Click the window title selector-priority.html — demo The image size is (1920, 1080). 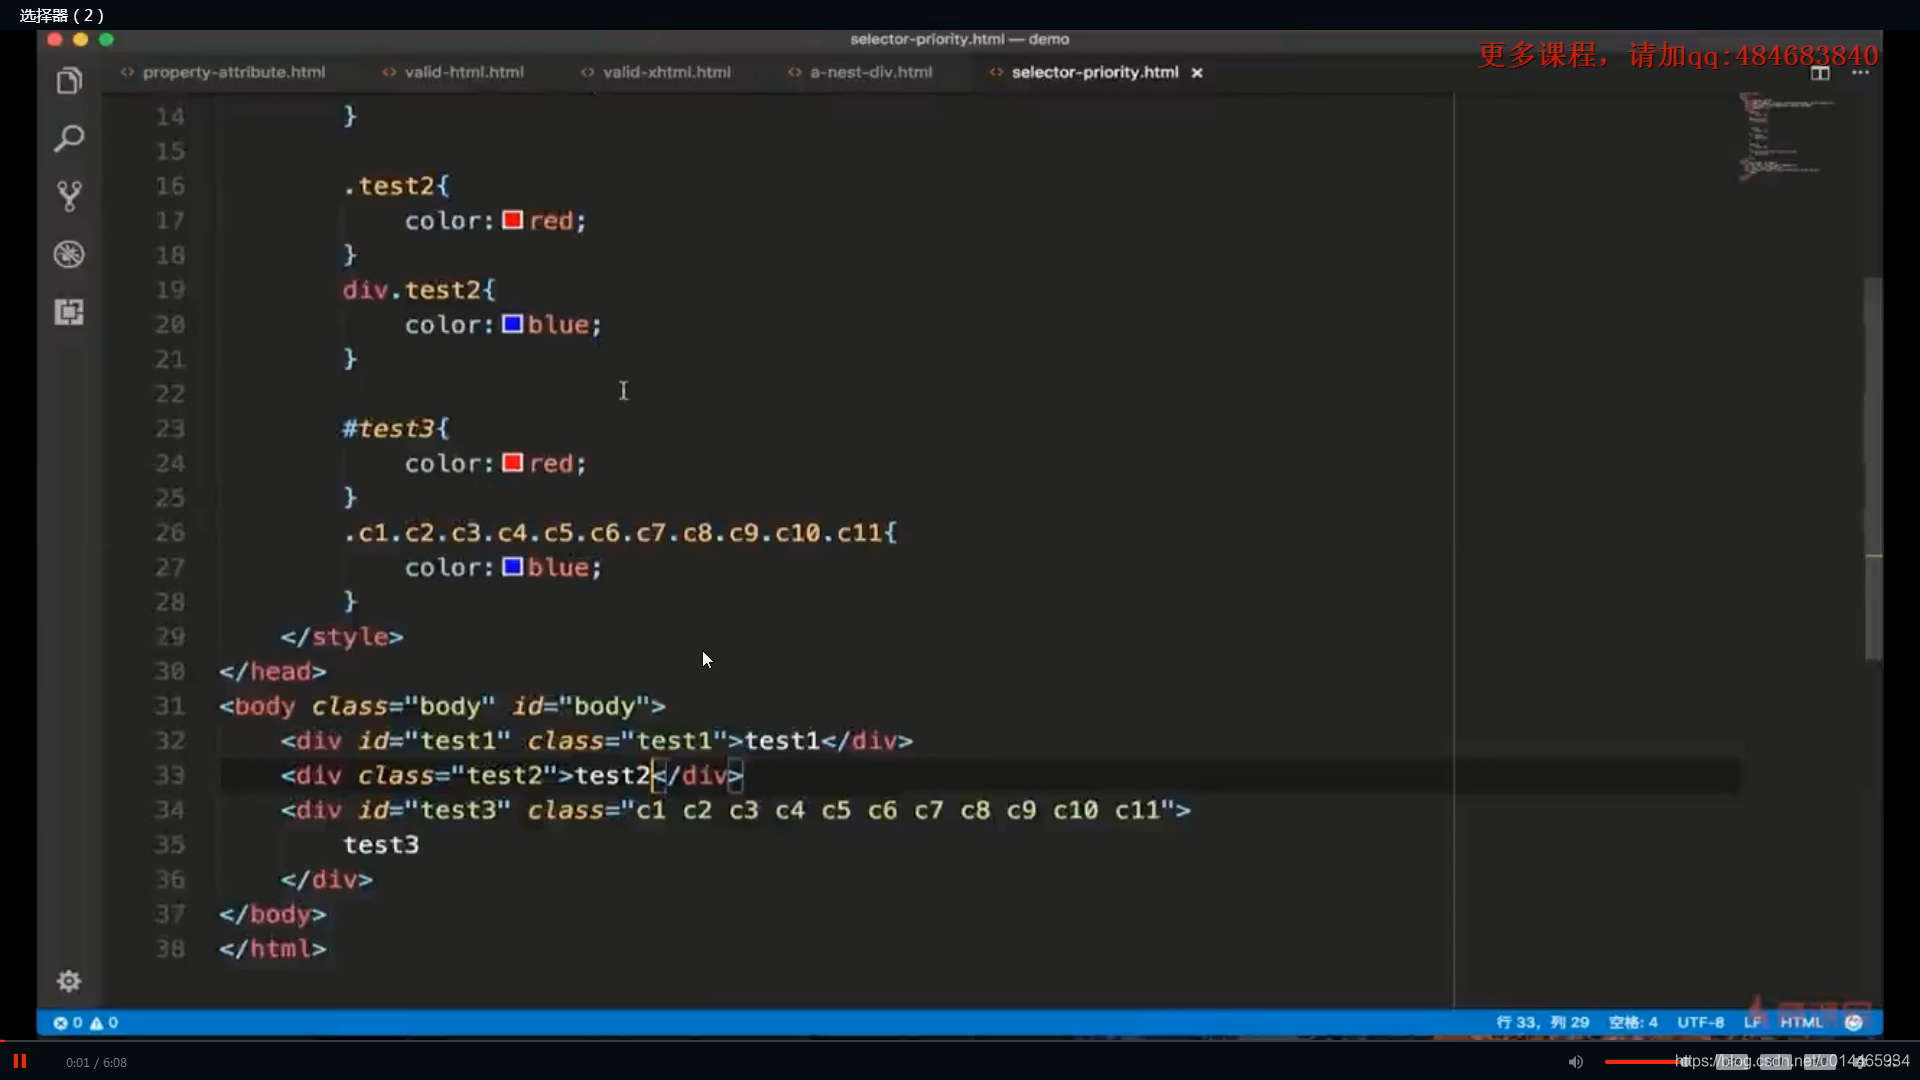(x=960, y=39)
